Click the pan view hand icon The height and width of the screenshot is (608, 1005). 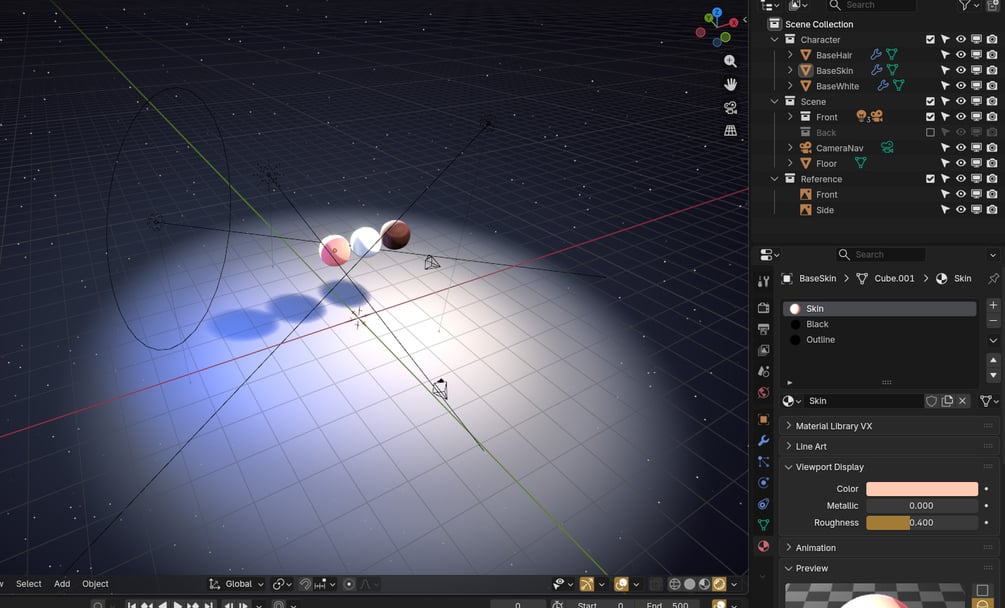click(x=730, y=85)
